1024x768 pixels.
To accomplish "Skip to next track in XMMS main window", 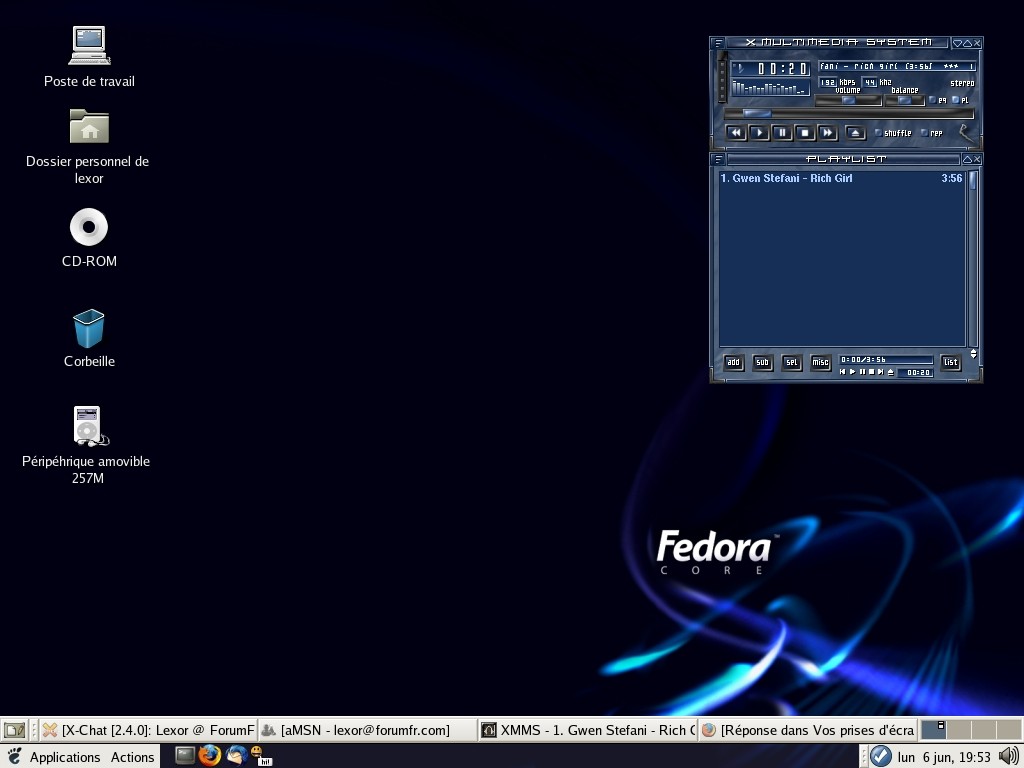I will (827, 133).
